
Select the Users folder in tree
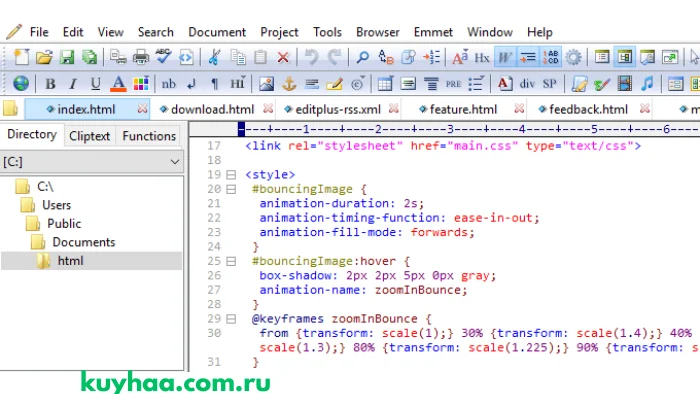(x=56, y=205)
